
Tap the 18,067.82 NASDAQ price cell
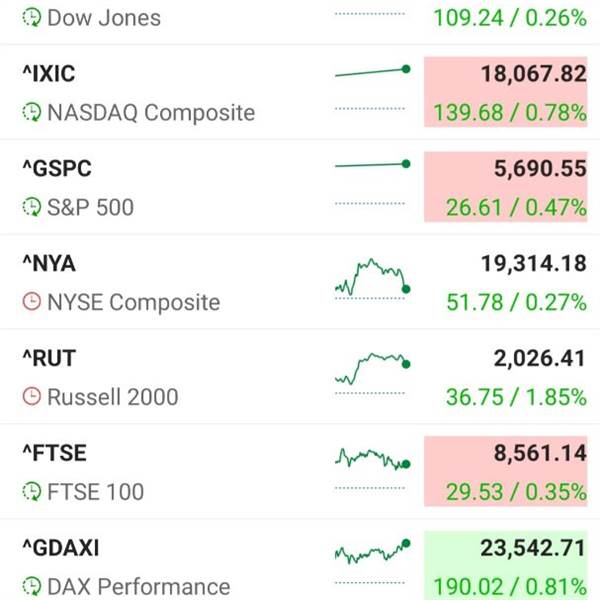(505, 92)
